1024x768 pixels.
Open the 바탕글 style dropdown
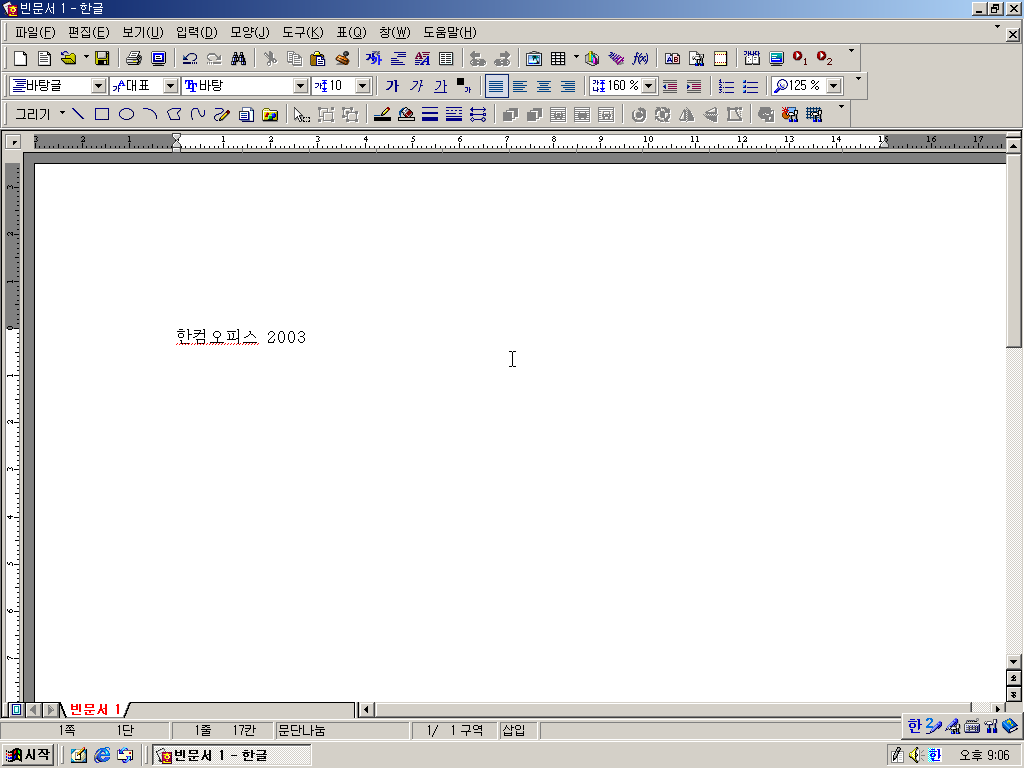pos(98,86)
